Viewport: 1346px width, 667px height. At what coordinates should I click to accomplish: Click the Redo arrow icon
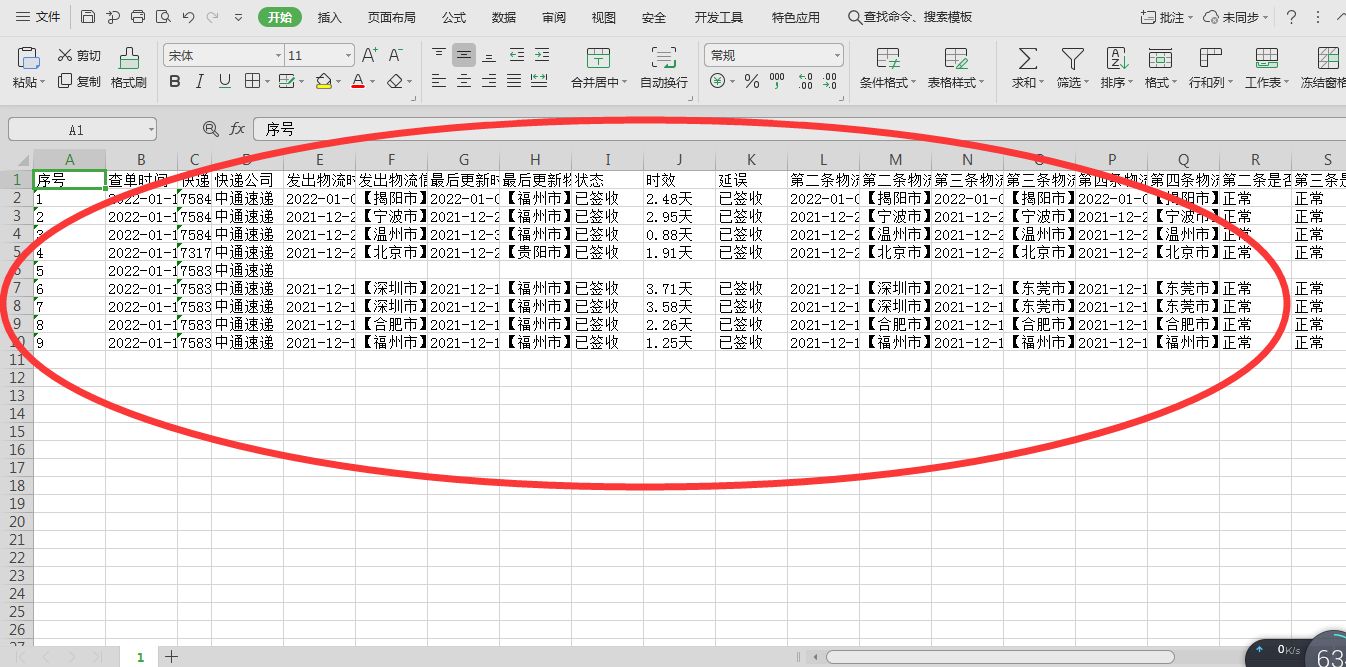(x=213, y=17)
